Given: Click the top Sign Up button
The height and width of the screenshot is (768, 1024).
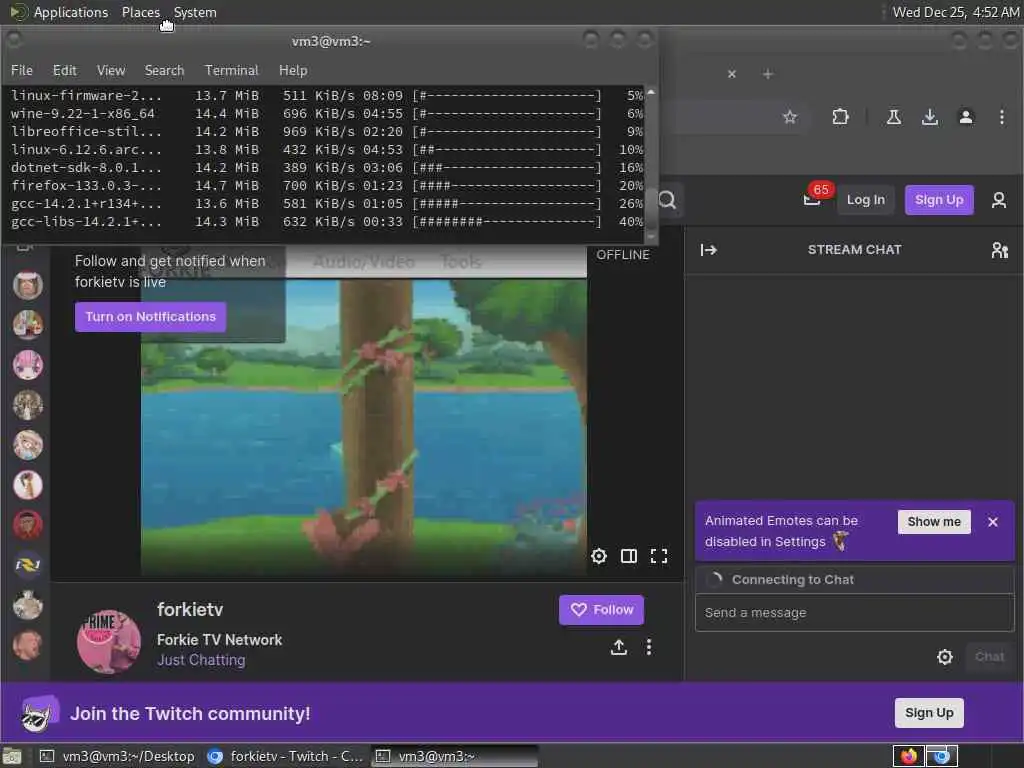Looking at the screenshot, I should (x=938, y=199).
